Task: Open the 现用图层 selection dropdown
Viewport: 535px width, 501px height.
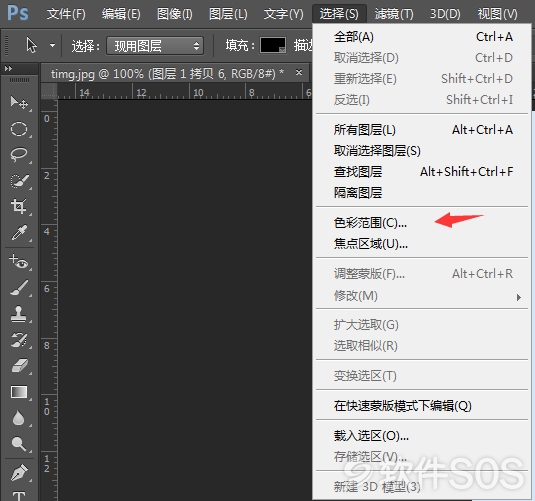Action: [x=155, y=46]
